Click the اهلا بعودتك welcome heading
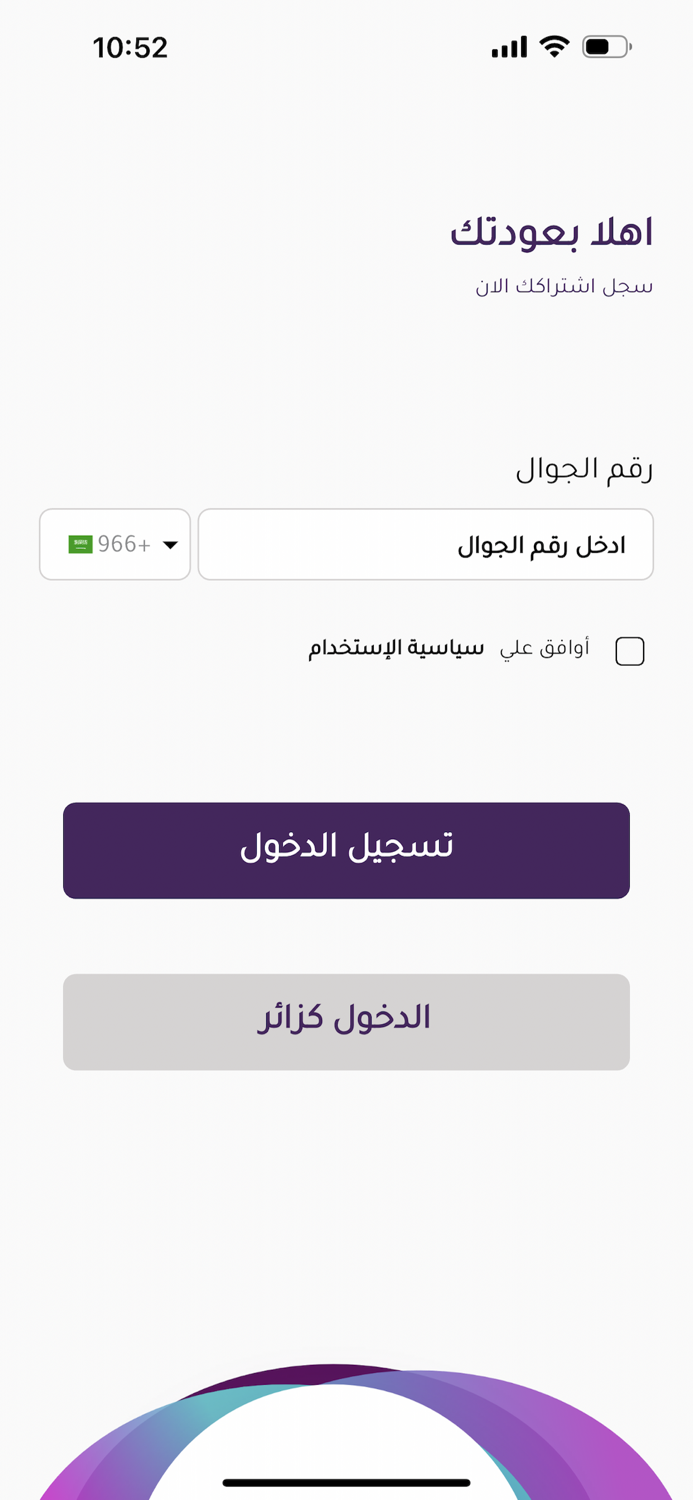 click(x=551, y=232)
